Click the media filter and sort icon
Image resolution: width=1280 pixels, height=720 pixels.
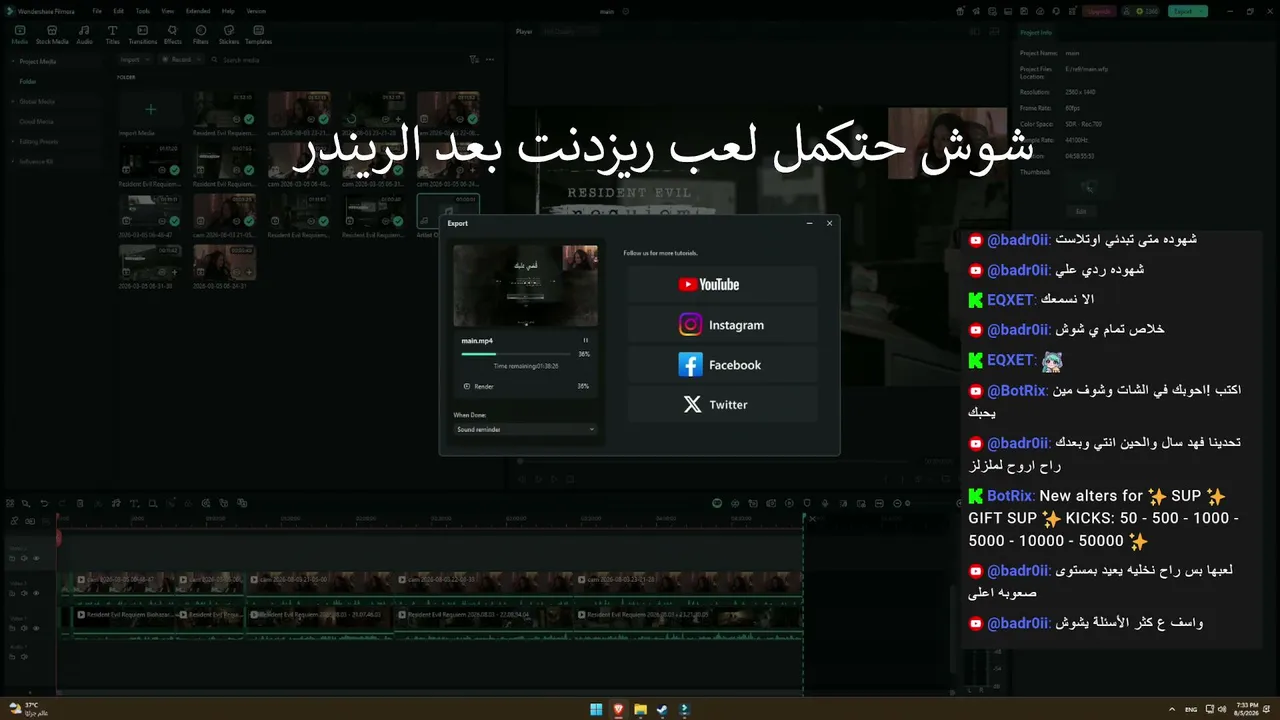click(474, 60)
